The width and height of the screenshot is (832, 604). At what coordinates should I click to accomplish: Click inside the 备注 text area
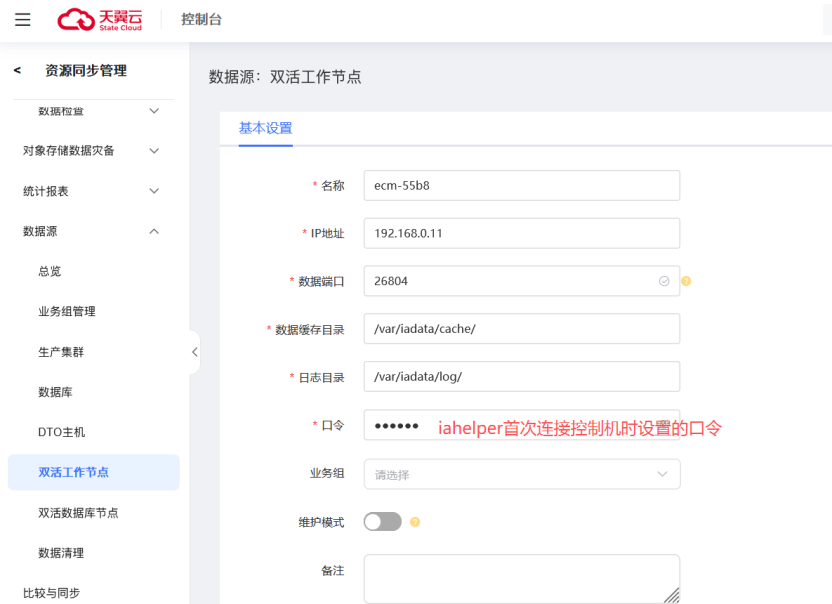[521, 578]
